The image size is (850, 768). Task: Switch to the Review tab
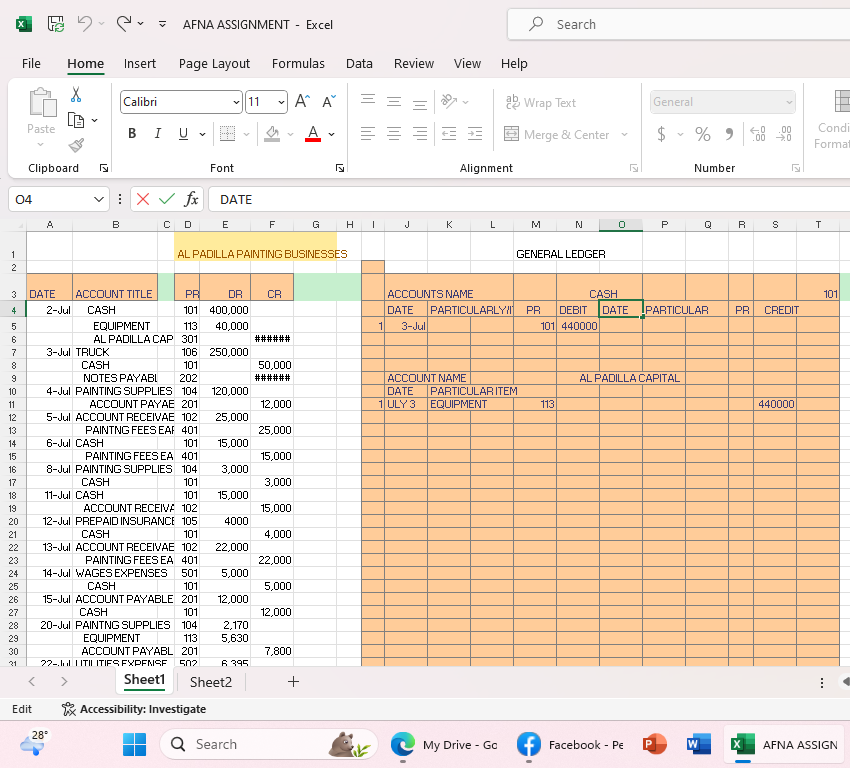pos(414,63)
